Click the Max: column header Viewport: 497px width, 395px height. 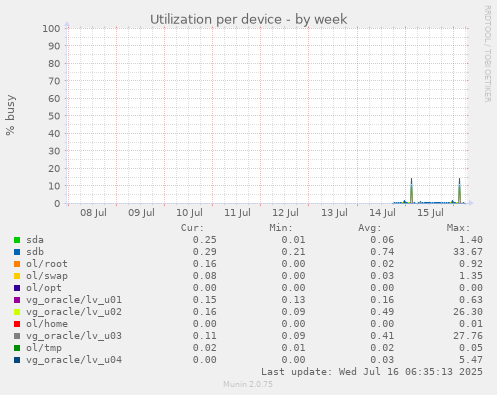tap(458, 228)
